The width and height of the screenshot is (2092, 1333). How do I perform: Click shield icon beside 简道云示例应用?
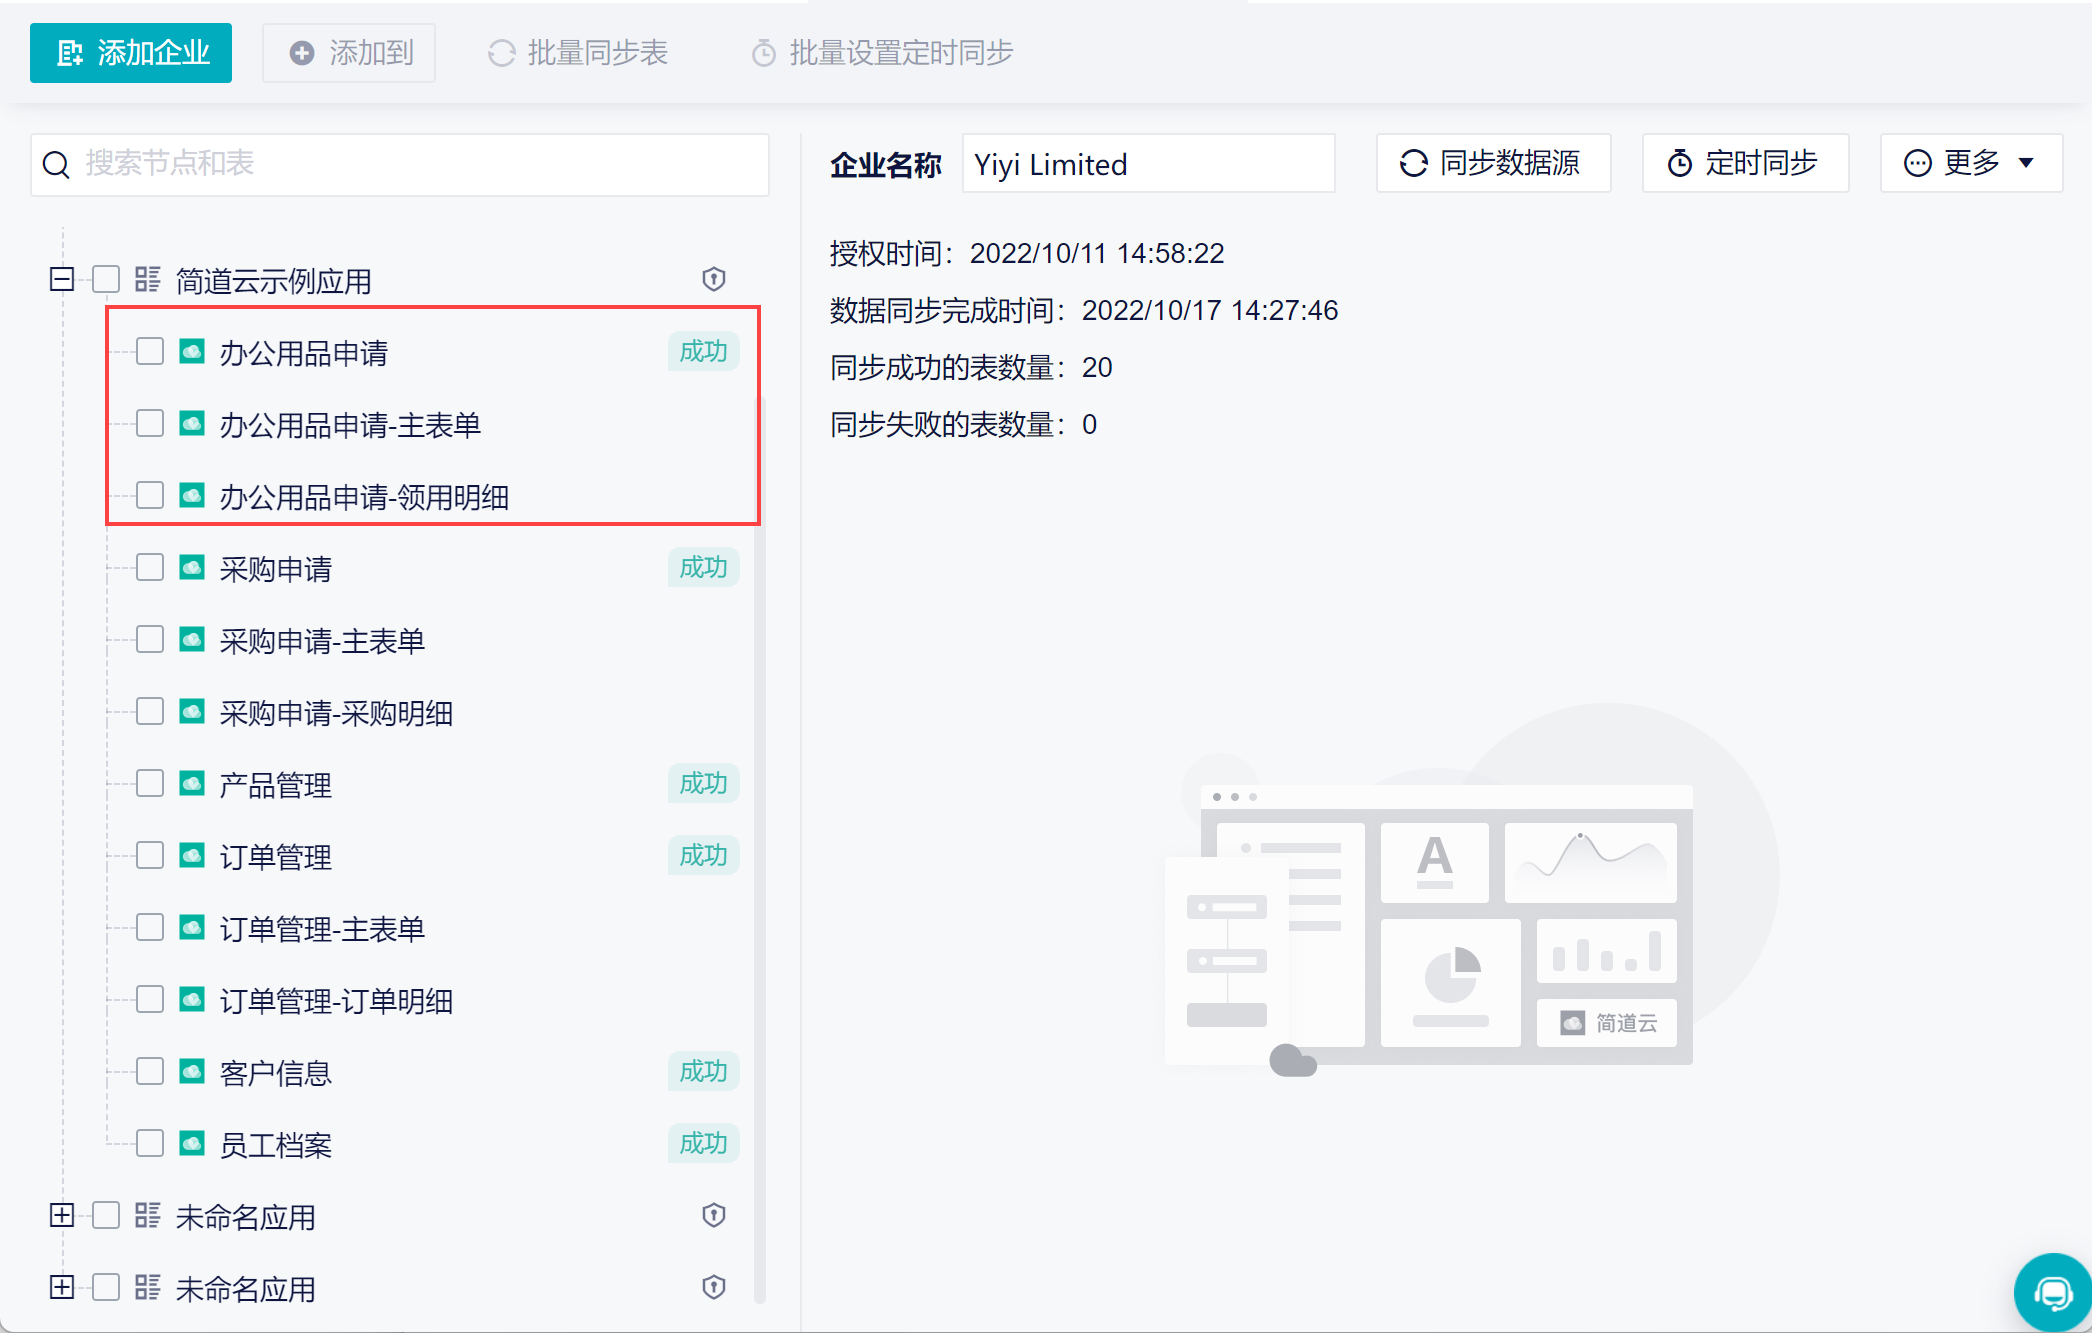pyautogui.click(x=713, y=279)
